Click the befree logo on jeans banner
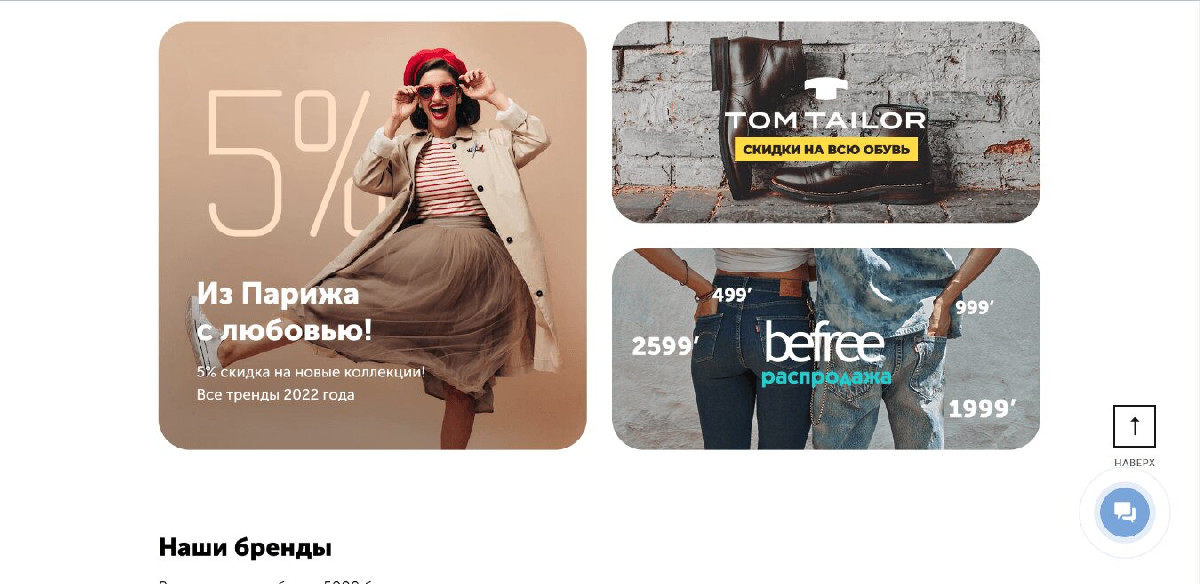Image resolution: width=1200 pixels, height=584 pixels. (825, 343)
